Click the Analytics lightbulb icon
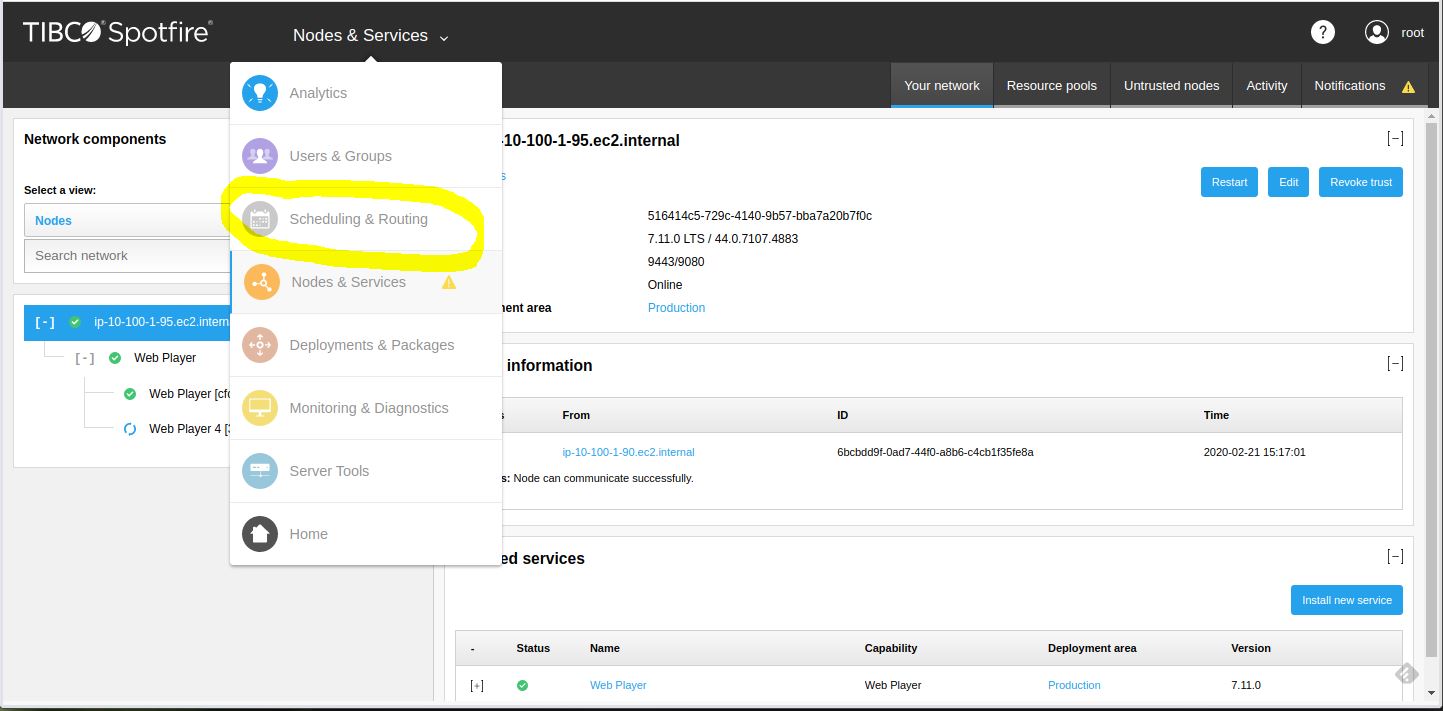Screen dimensions: 1443x711 pyautogui.click(x=260, y=93)
